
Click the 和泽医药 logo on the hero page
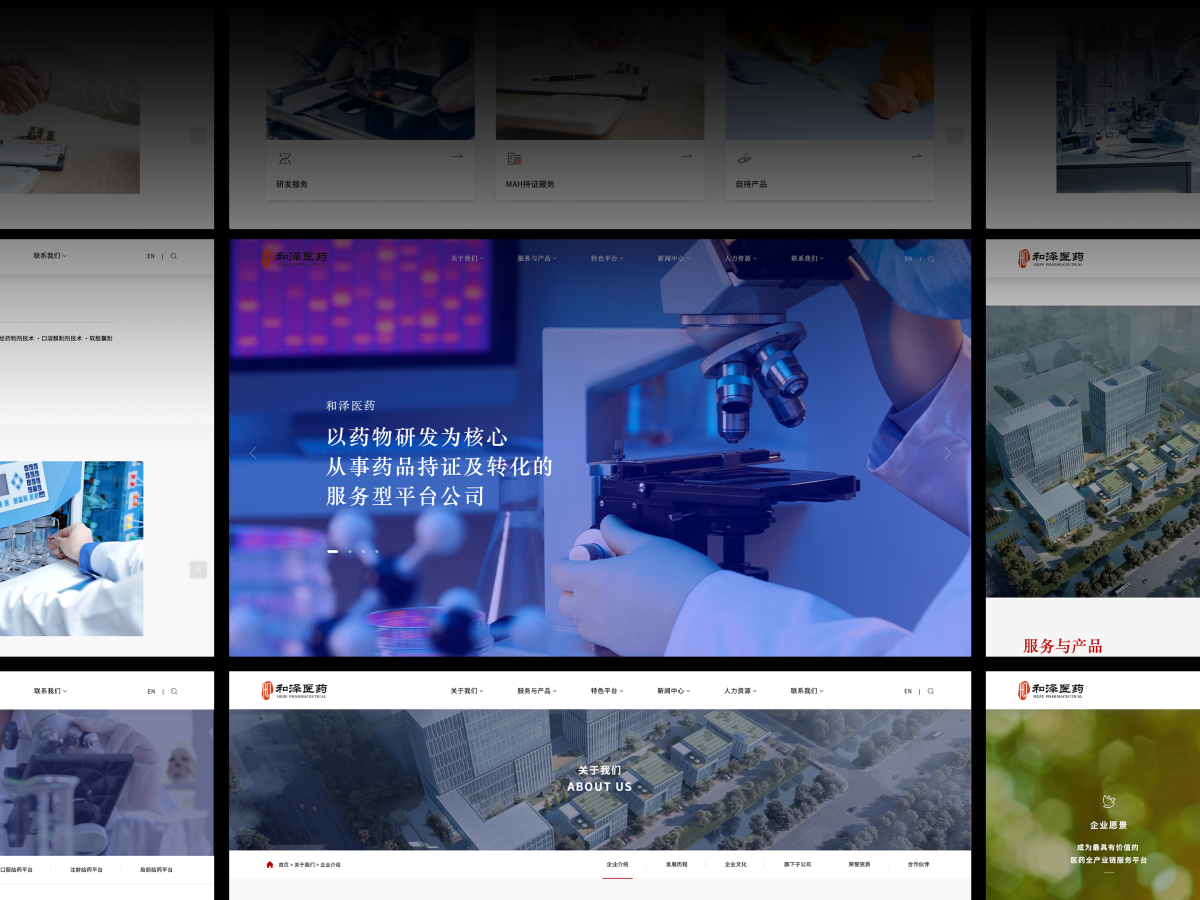coord(294,258)
